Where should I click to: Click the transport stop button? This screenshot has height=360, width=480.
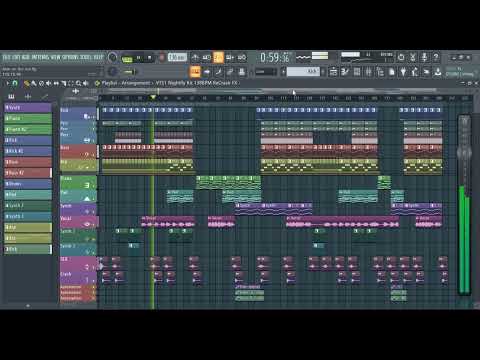point(149,58)
